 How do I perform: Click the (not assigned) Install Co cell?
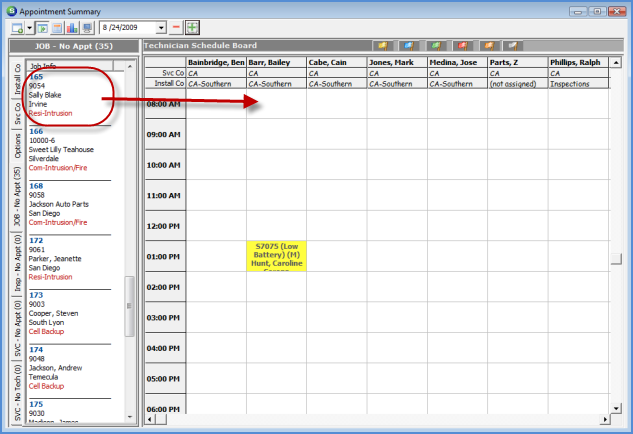[518, 84]
